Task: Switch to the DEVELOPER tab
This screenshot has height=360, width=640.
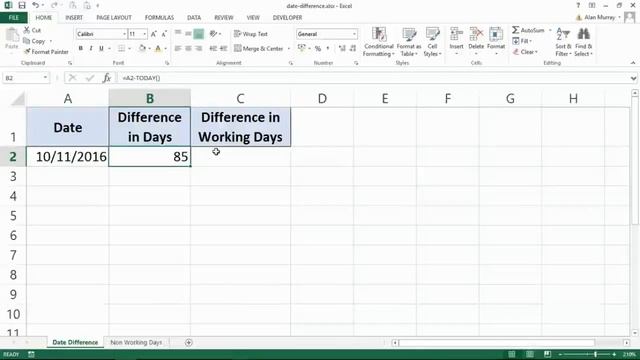Action: (x=287, y=18)
